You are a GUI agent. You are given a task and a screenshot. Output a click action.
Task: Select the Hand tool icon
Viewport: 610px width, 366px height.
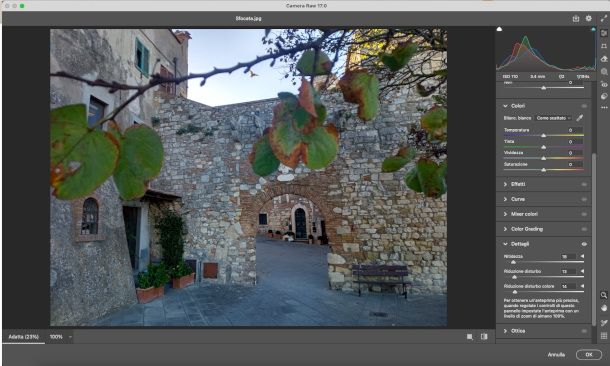point(604,308)
